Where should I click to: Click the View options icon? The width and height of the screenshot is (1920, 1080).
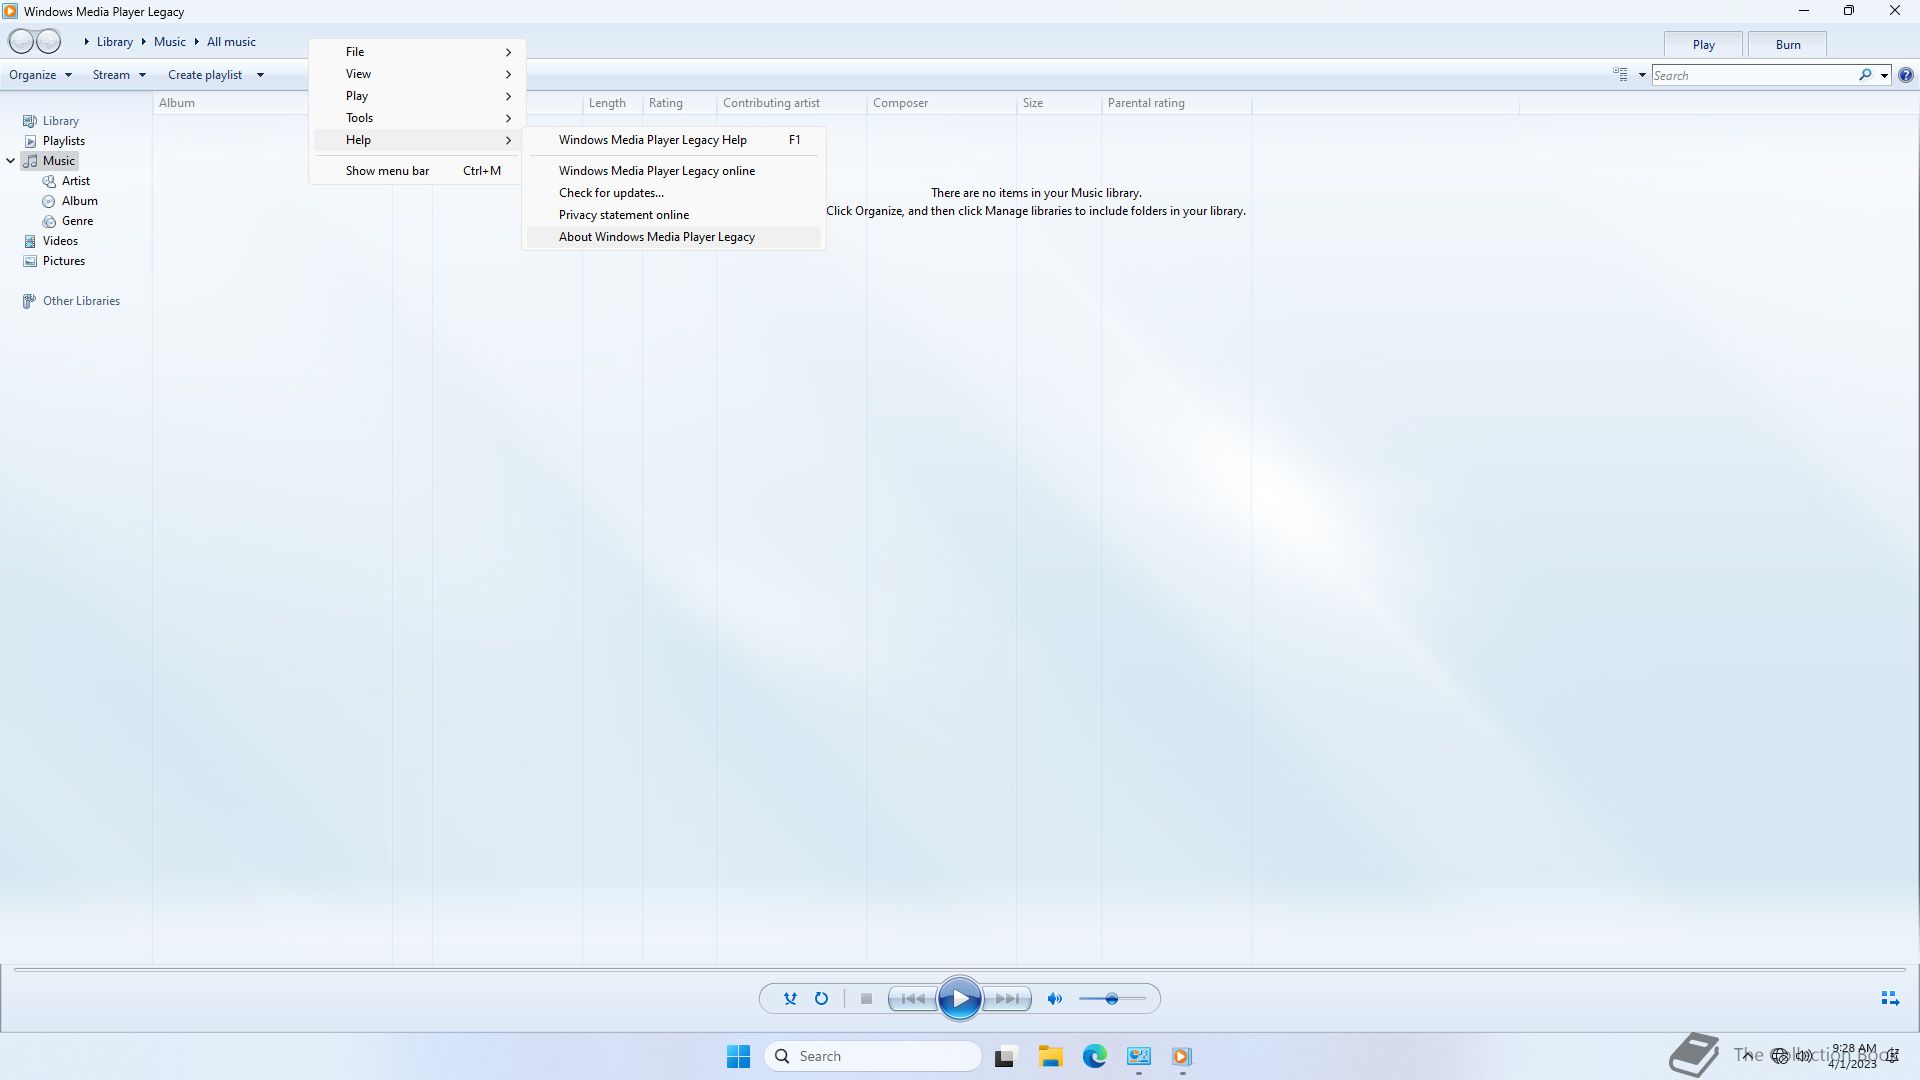pyautogui.click(x=1620, y=75)
